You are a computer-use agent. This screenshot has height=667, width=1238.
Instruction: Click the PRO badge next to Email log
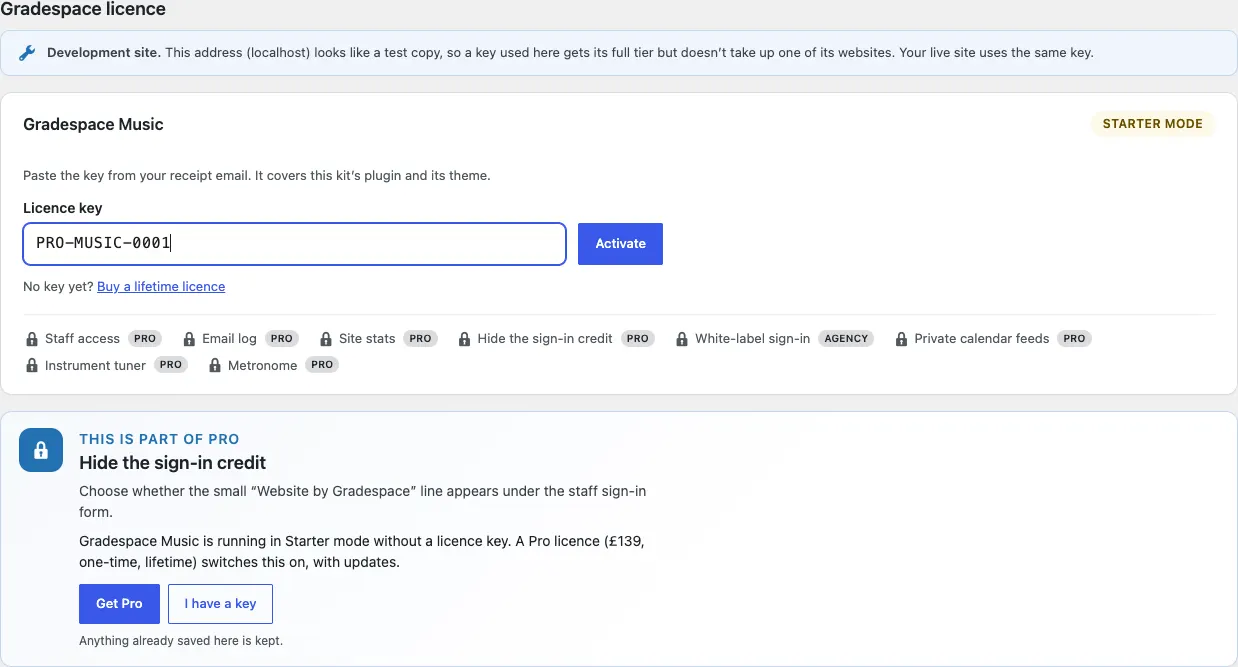282,339
